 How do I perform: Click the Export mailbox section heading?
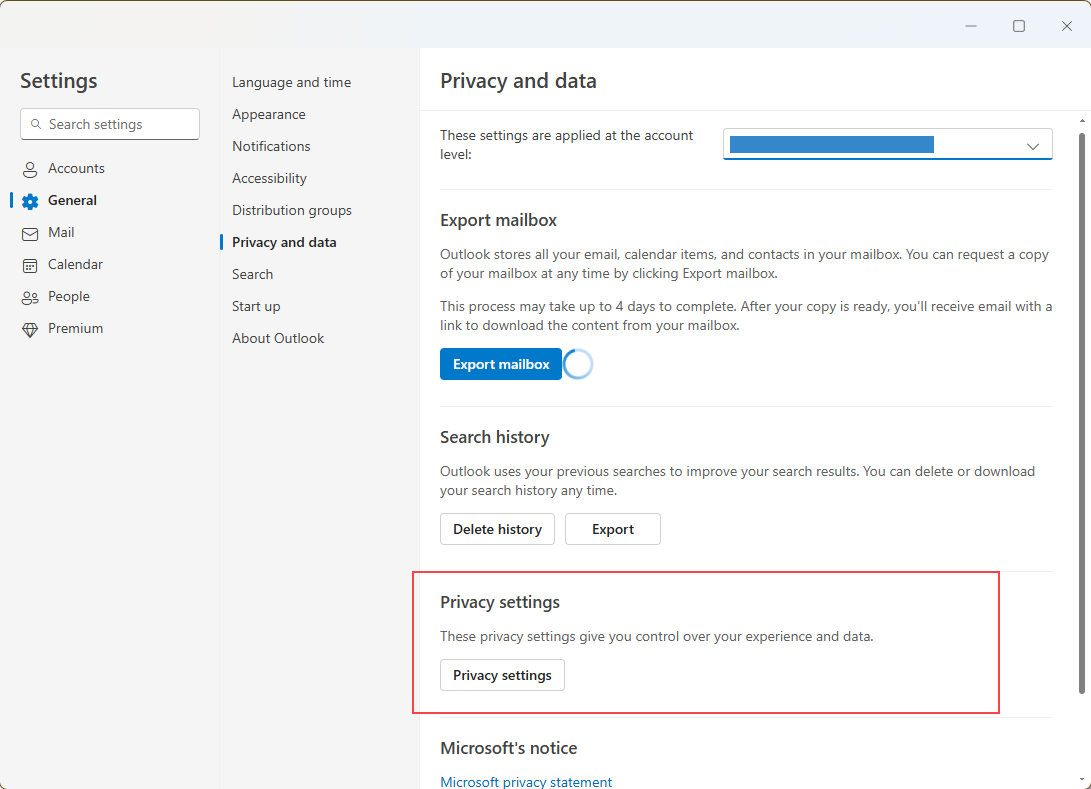pyautogui.click(x=498, y=221)
